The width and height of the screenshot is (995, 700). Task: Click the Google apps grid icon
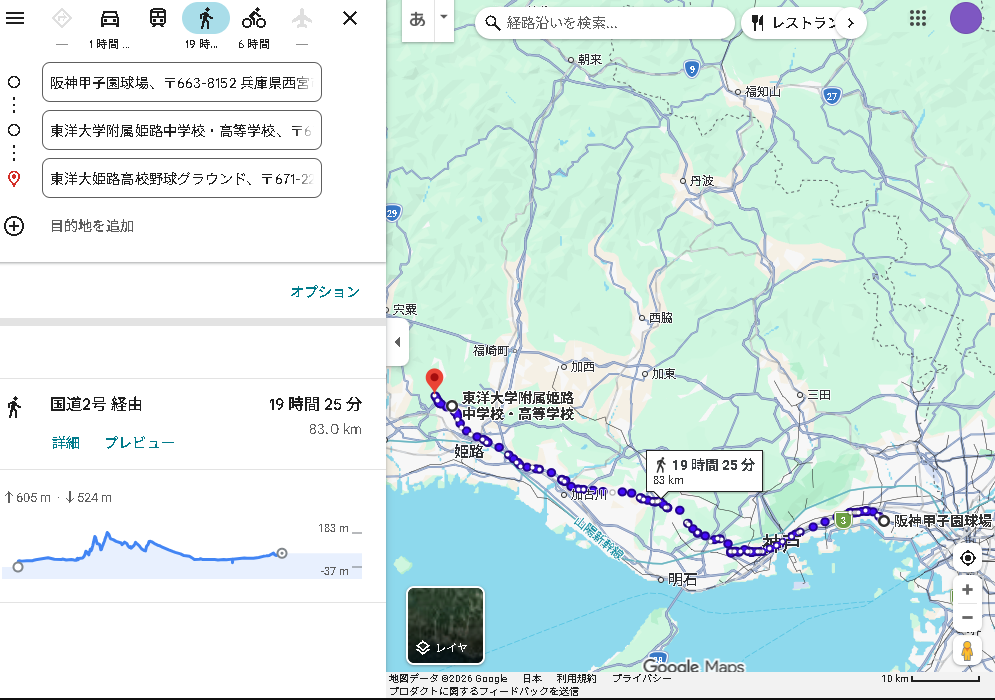[x=917, y=18]
